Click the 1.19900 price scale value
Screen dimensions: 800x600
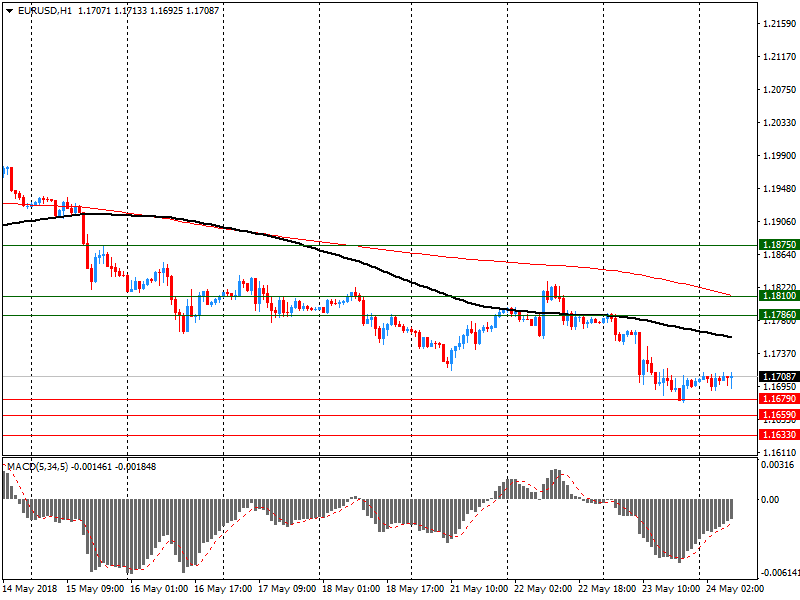pyautogui.click(x=780, y=156)
